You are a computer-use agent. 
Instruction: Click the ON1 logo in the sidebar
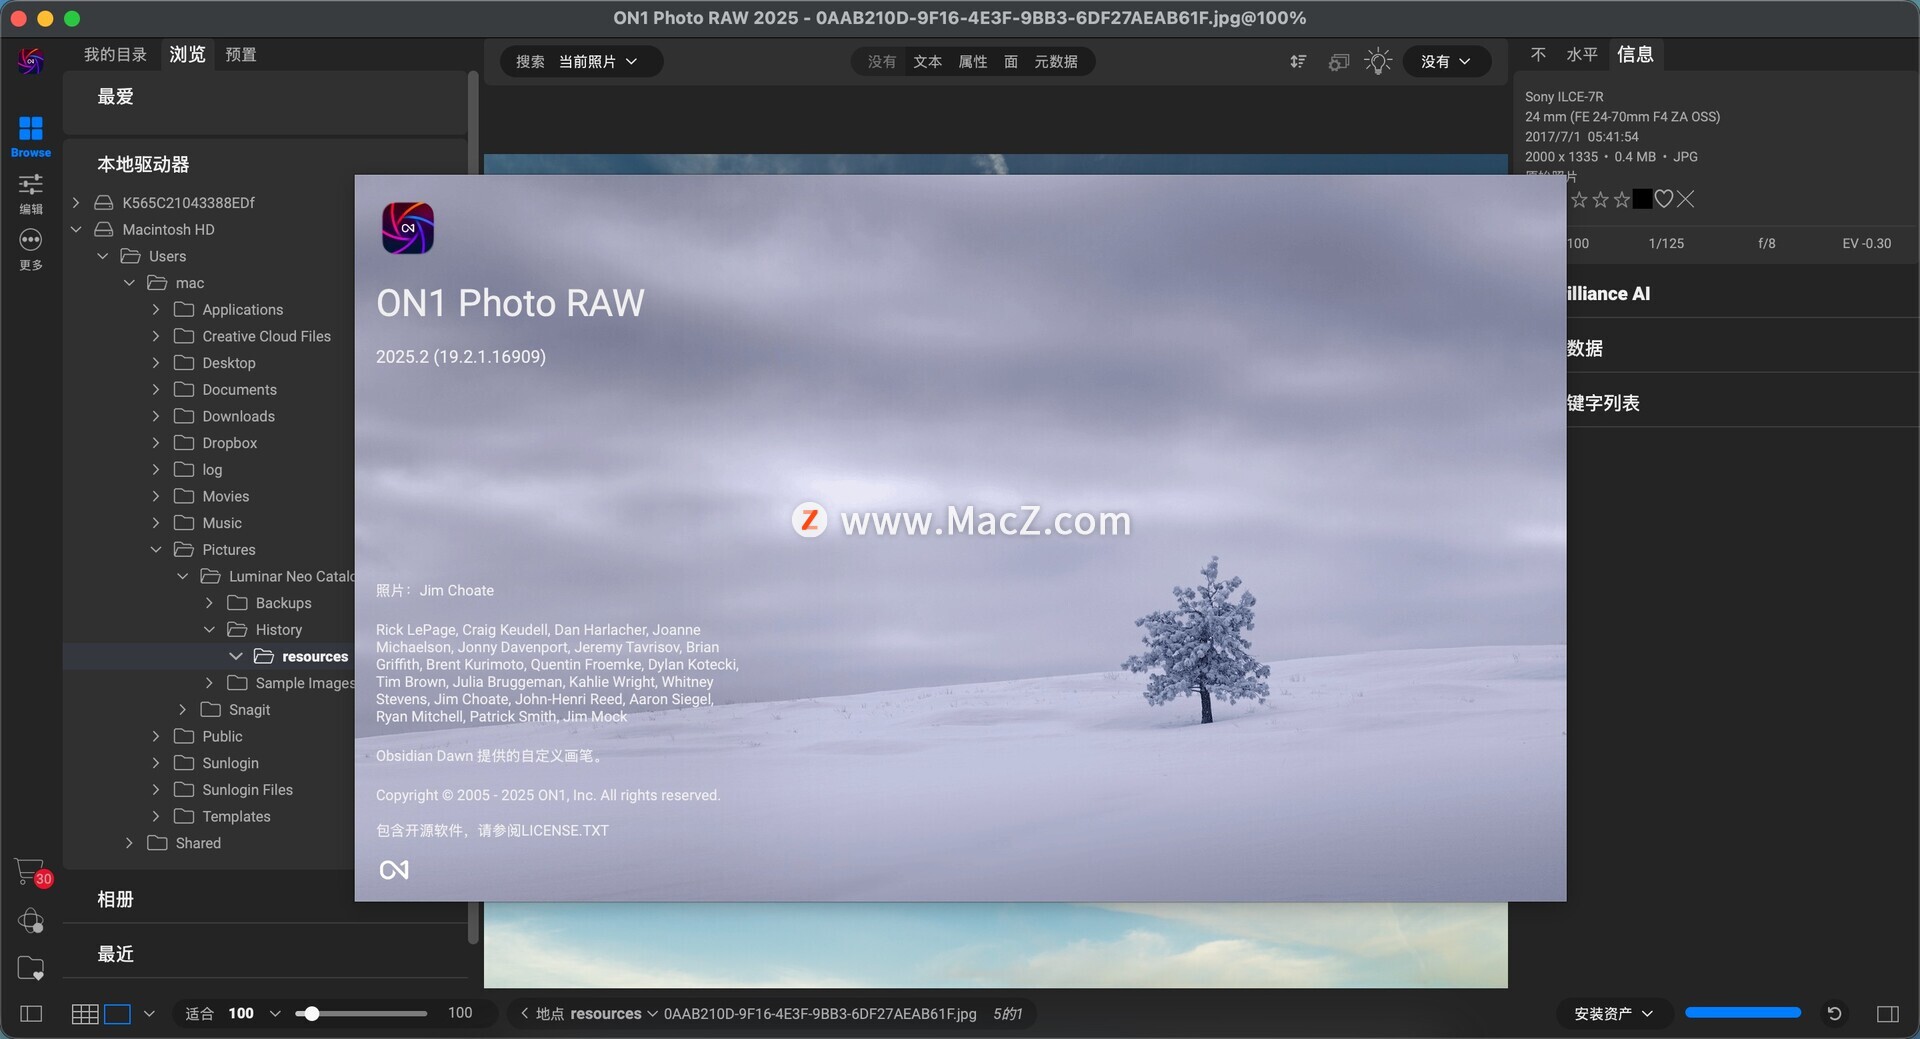coord(31,62)
